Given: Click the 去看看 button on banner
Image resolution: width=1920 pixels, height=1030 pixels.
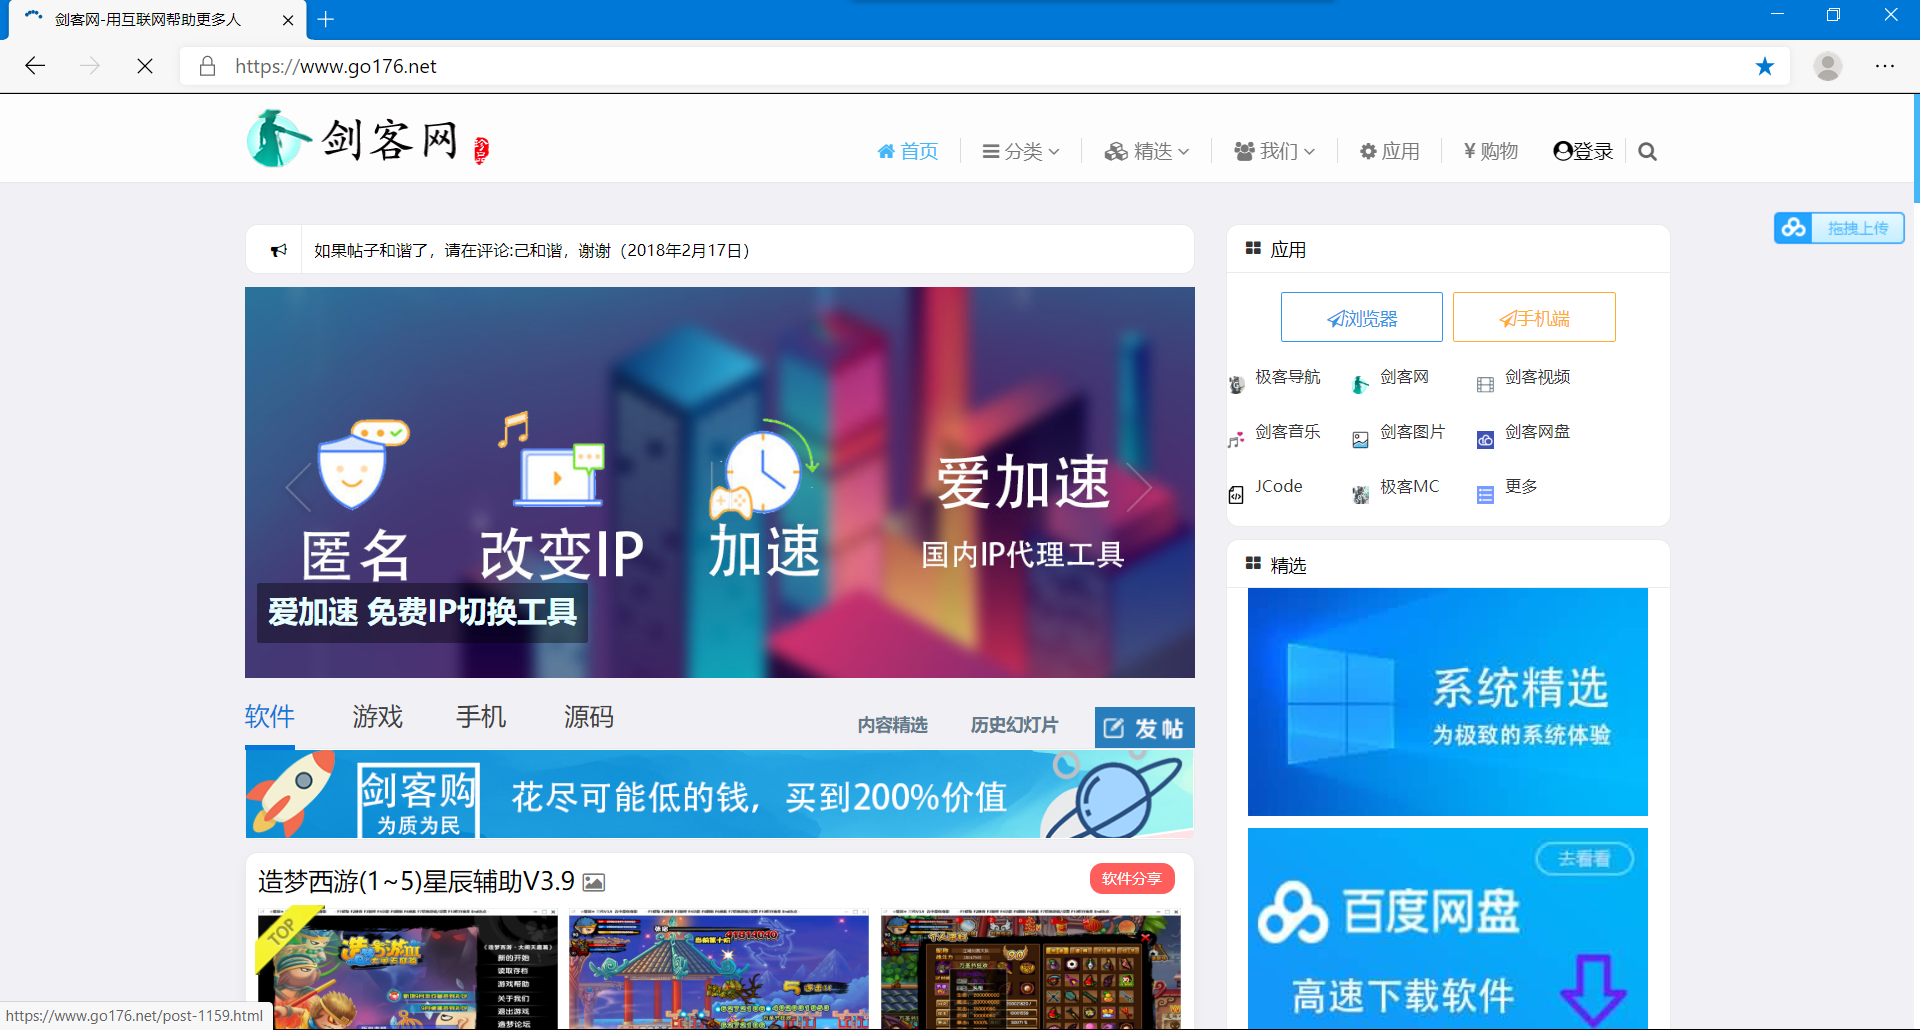Looking at the screenshot, I should (x=1584, y=858).
